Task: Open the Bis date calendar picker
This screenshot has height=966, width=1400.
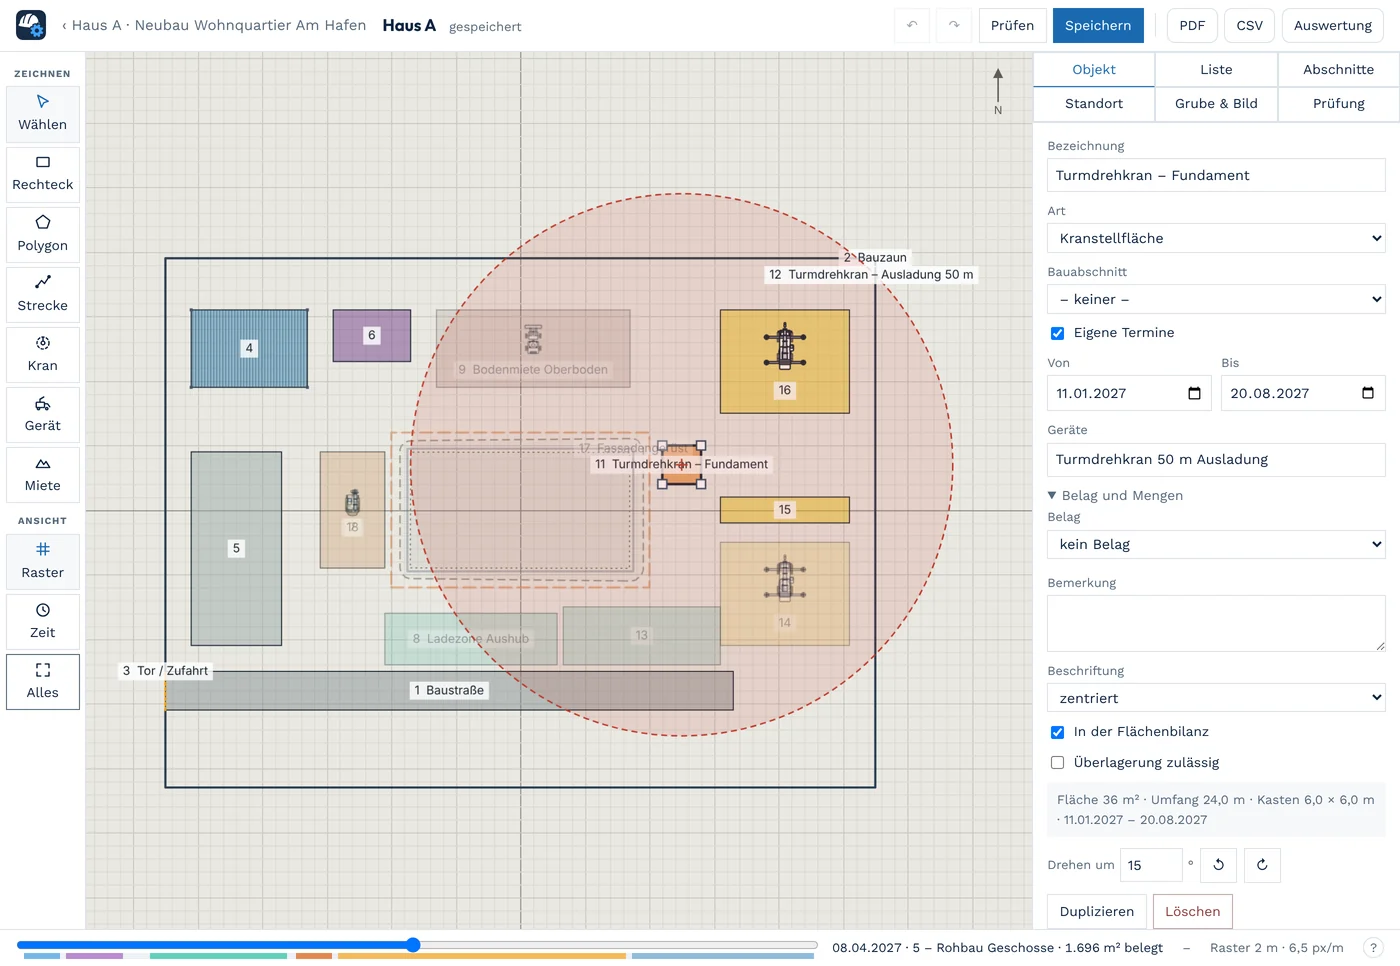Action: [1368, 393]
